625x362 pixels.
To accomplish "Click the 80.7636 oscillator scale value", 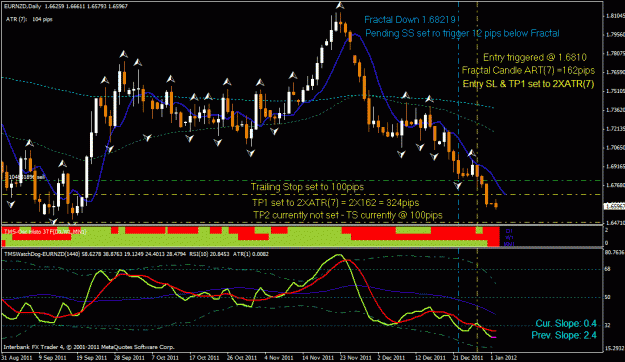I will click(614, 252).
